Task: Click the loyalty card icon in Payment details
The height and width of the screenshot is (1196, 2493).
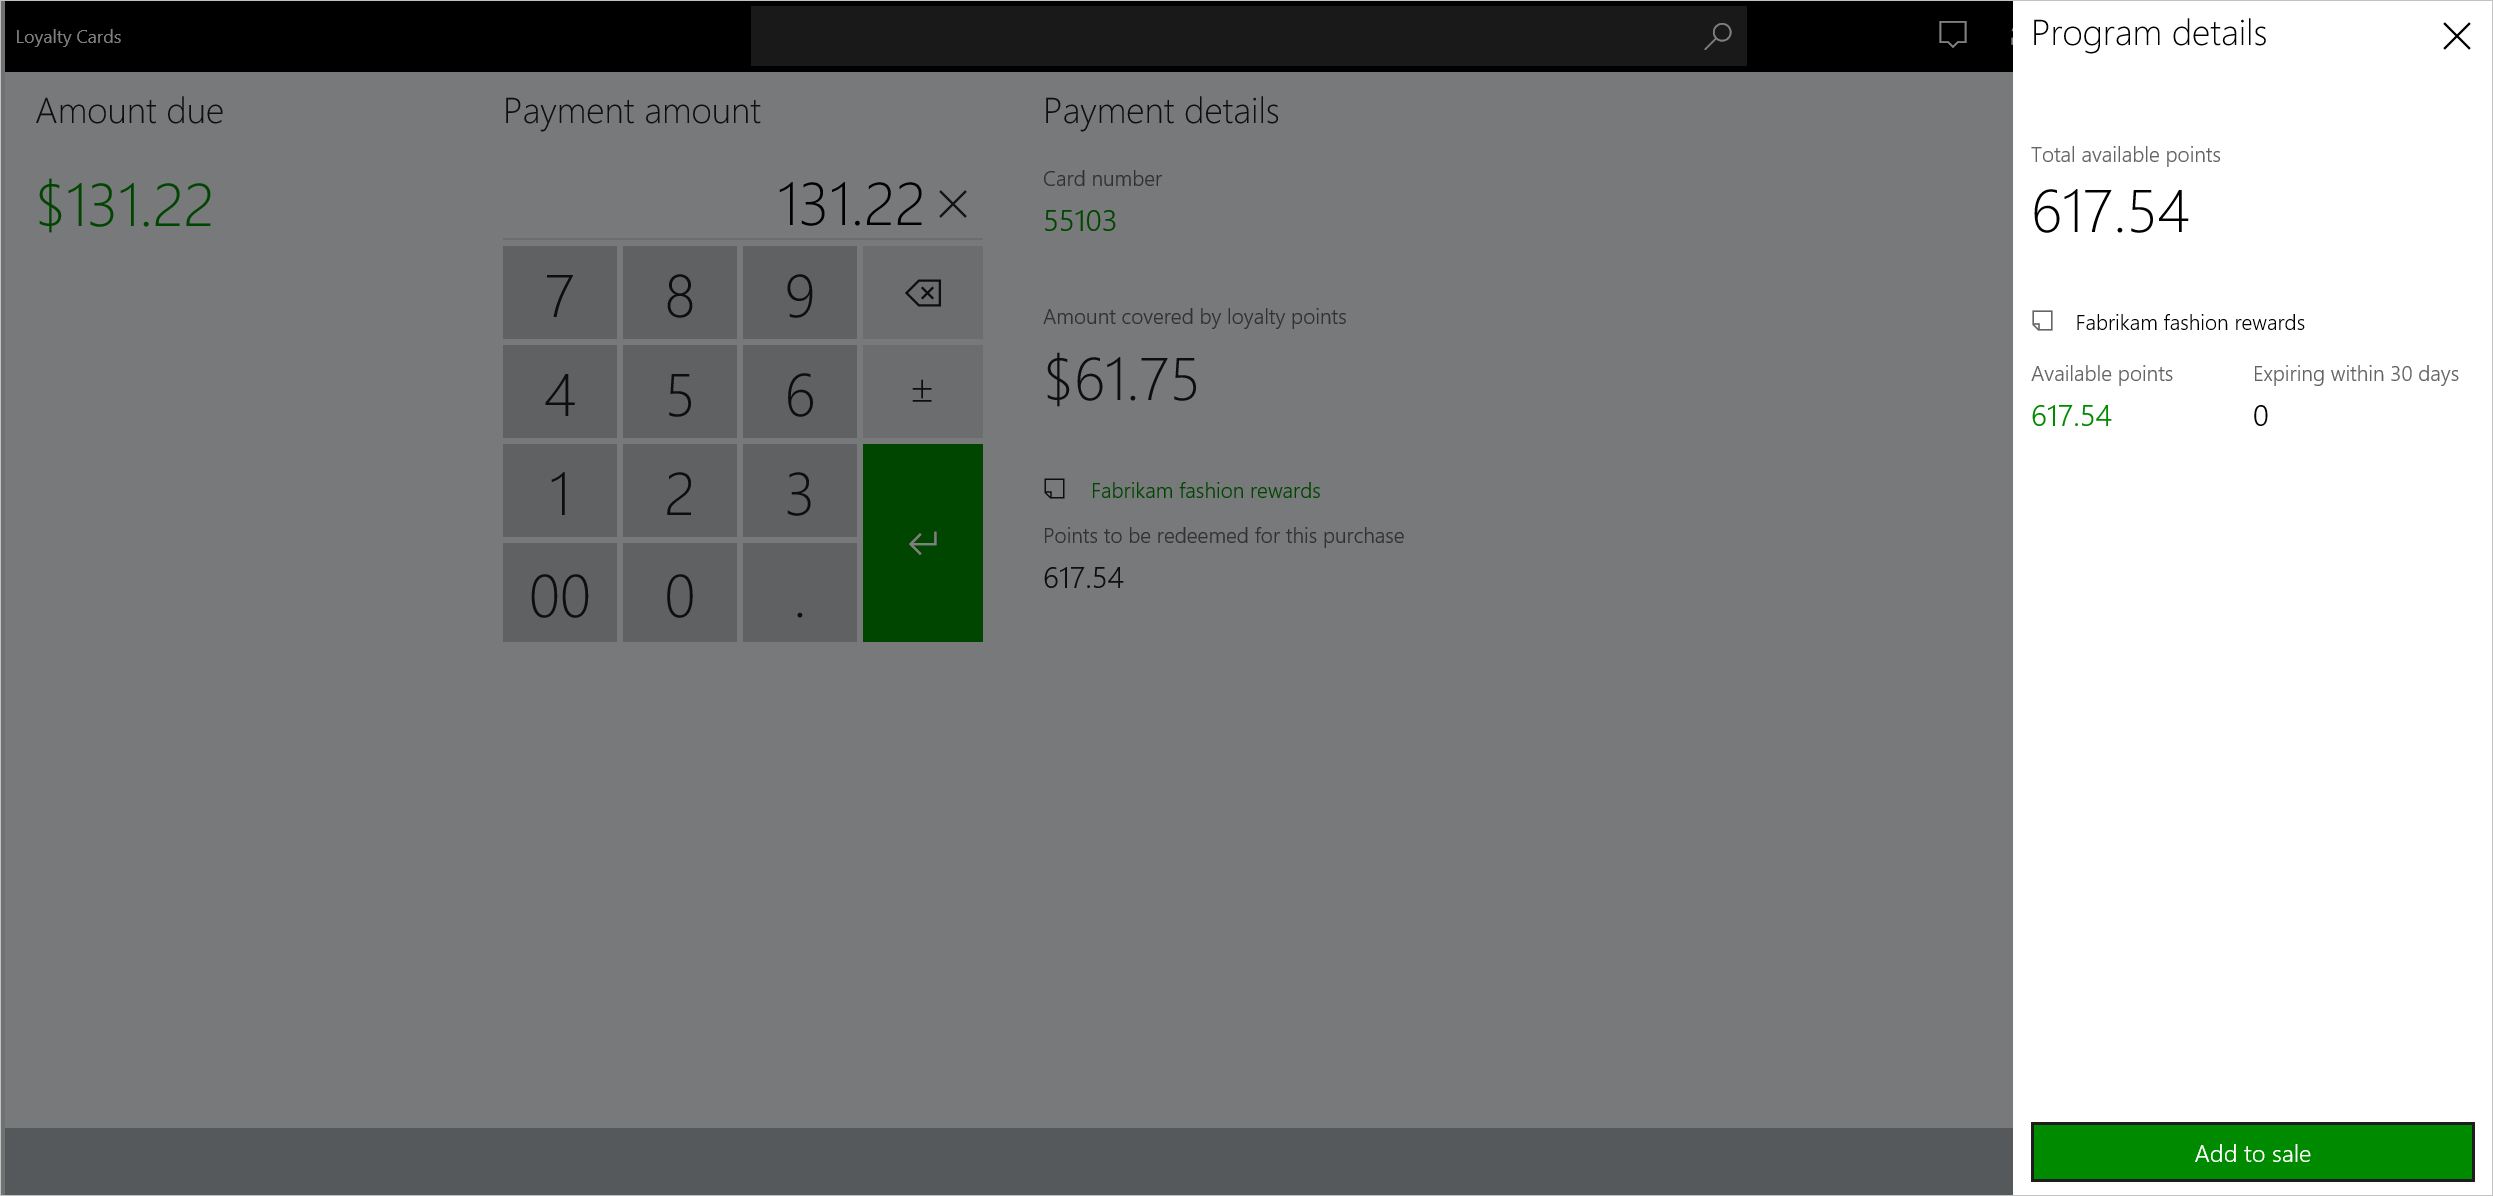Action: [x=1055, y=489]
